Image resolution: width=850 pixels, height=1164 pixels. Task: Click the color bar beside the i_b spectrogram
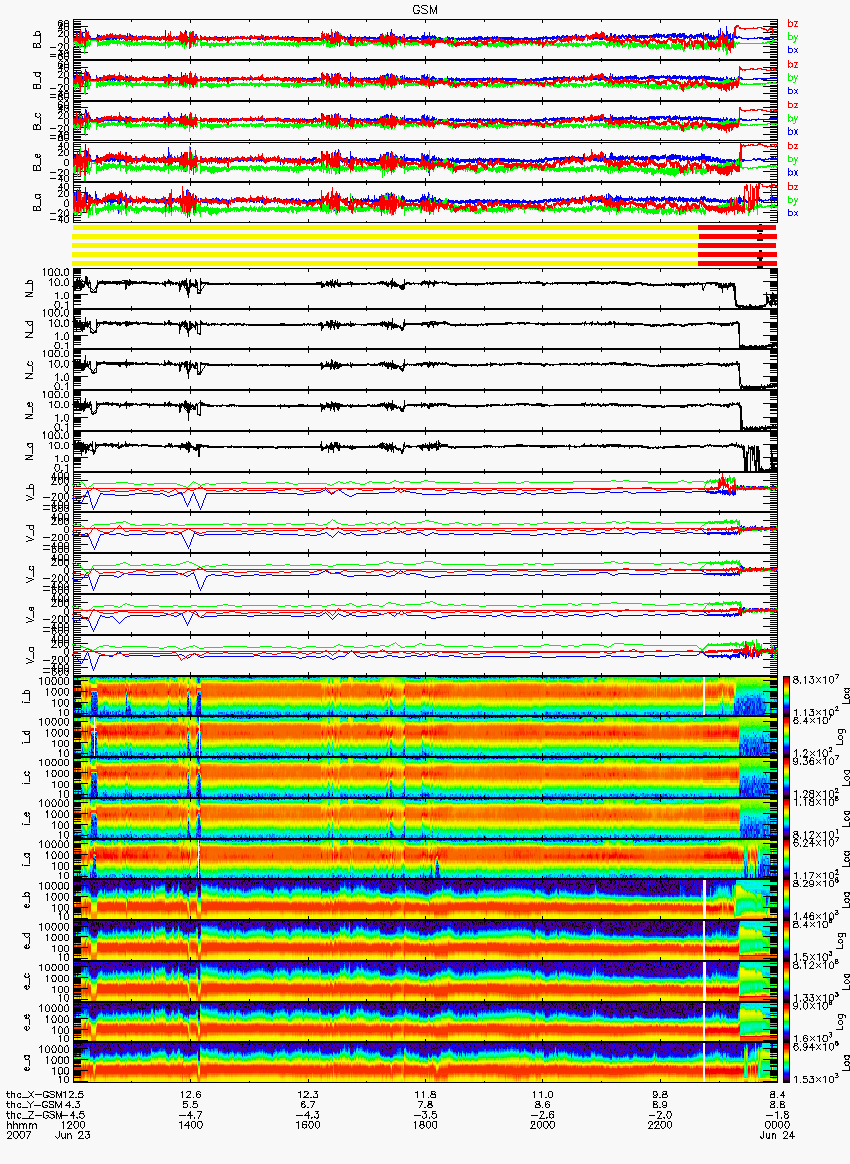coord(788,696)
